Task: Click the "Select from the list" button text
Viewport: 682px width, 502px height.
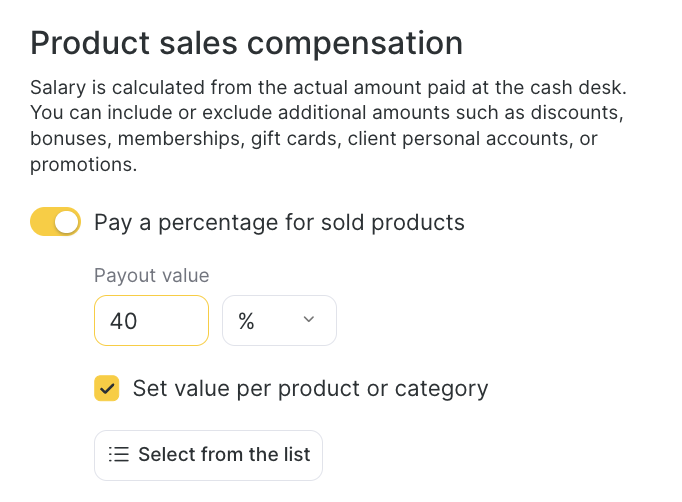Action: (224, 455)
